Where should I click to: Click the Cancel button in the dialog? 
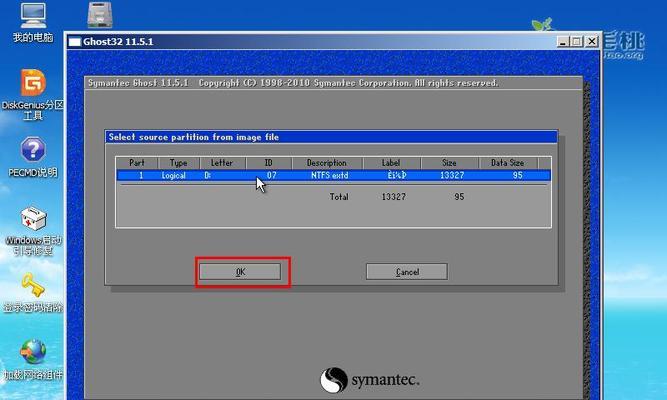[x=407, y=272]
